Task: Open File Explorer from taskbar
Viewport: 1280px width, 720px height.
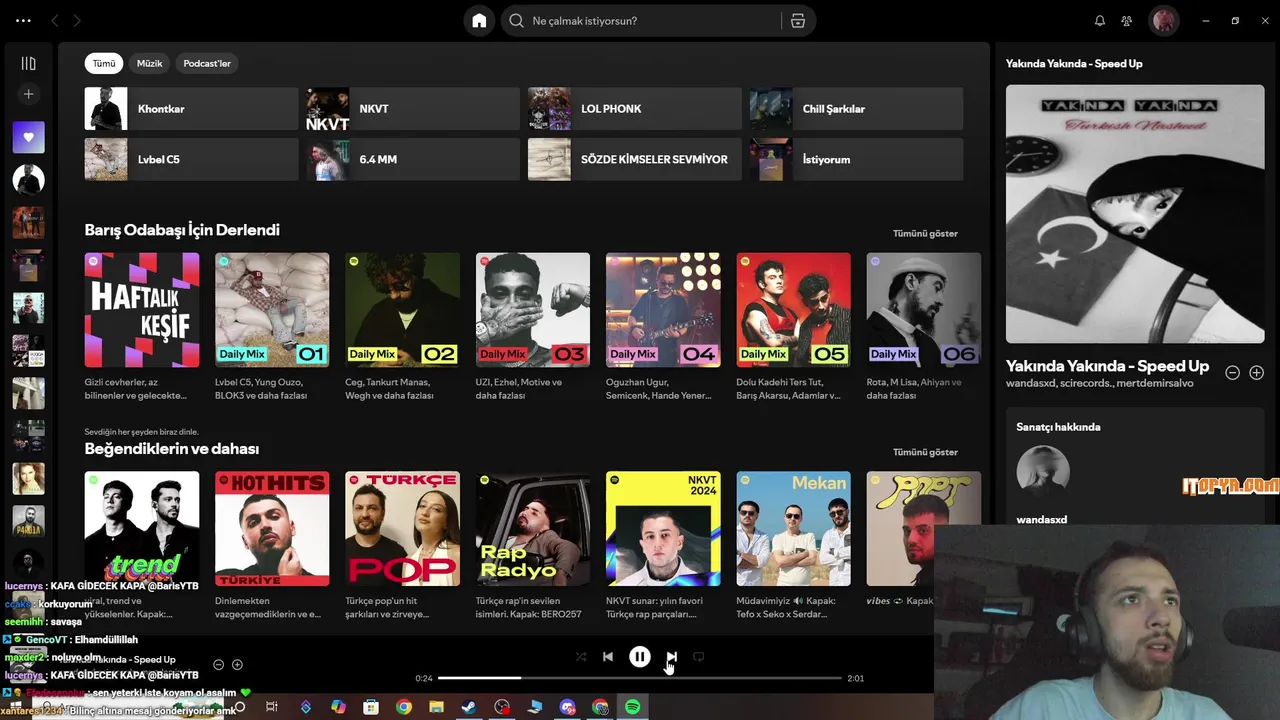Action: [x=436, y=707]
